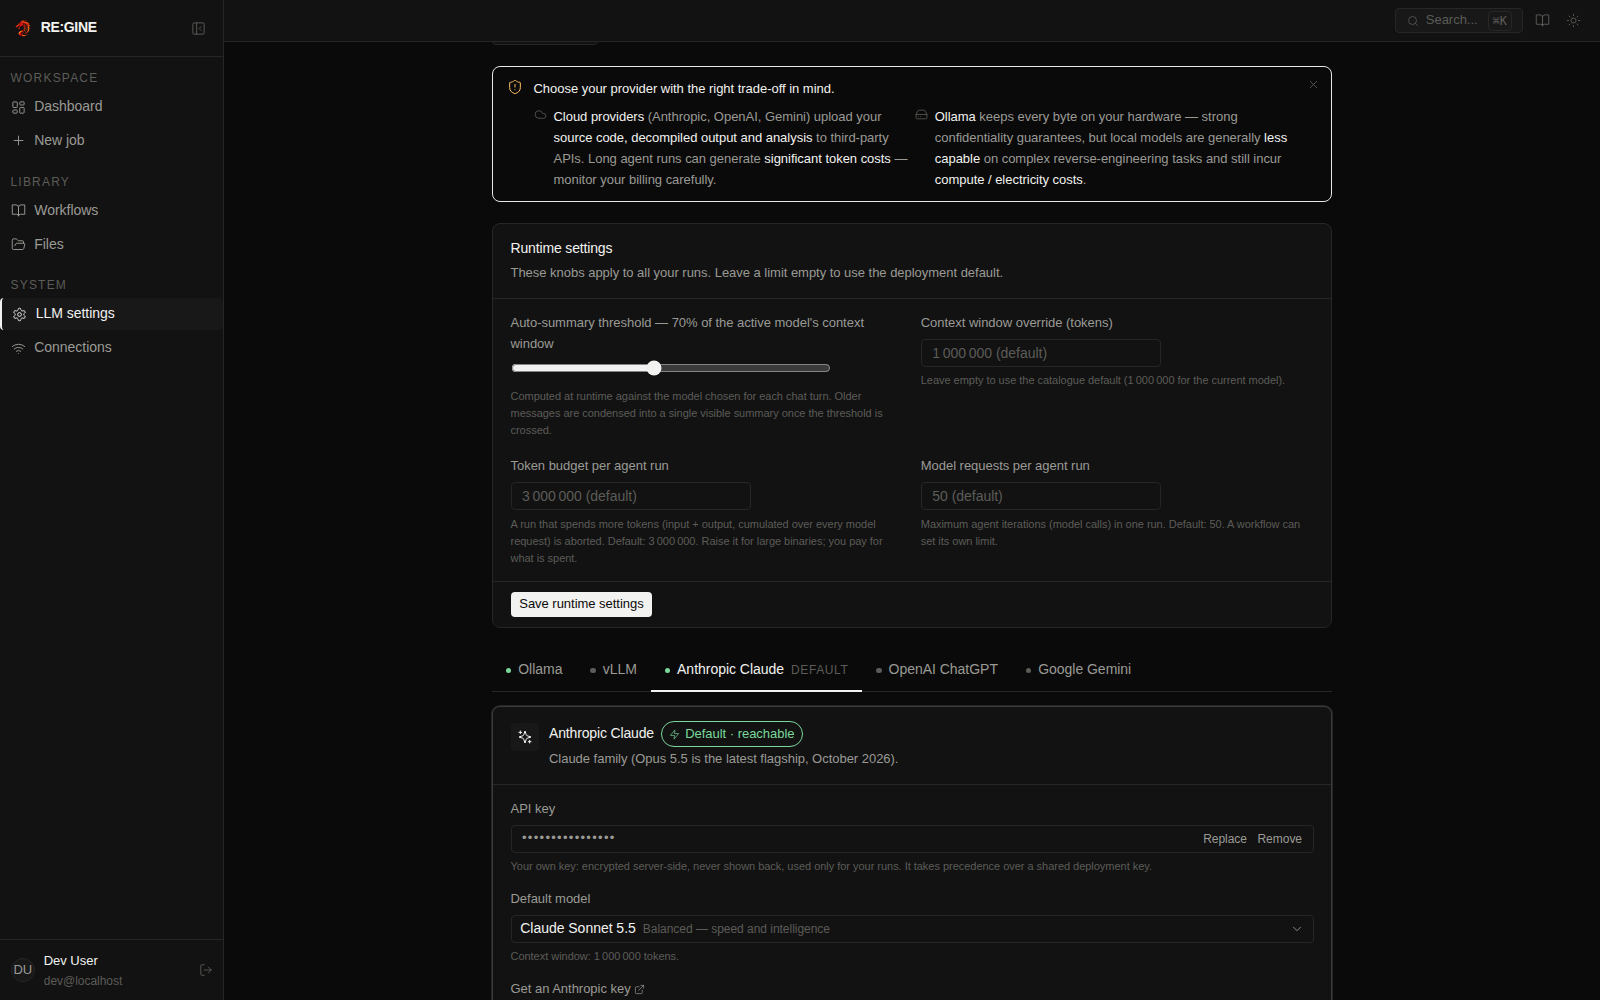1600x1000 pixels.
Task: Click the Anthropic Claude sparkle provider icon
Action: coord(525,737)
